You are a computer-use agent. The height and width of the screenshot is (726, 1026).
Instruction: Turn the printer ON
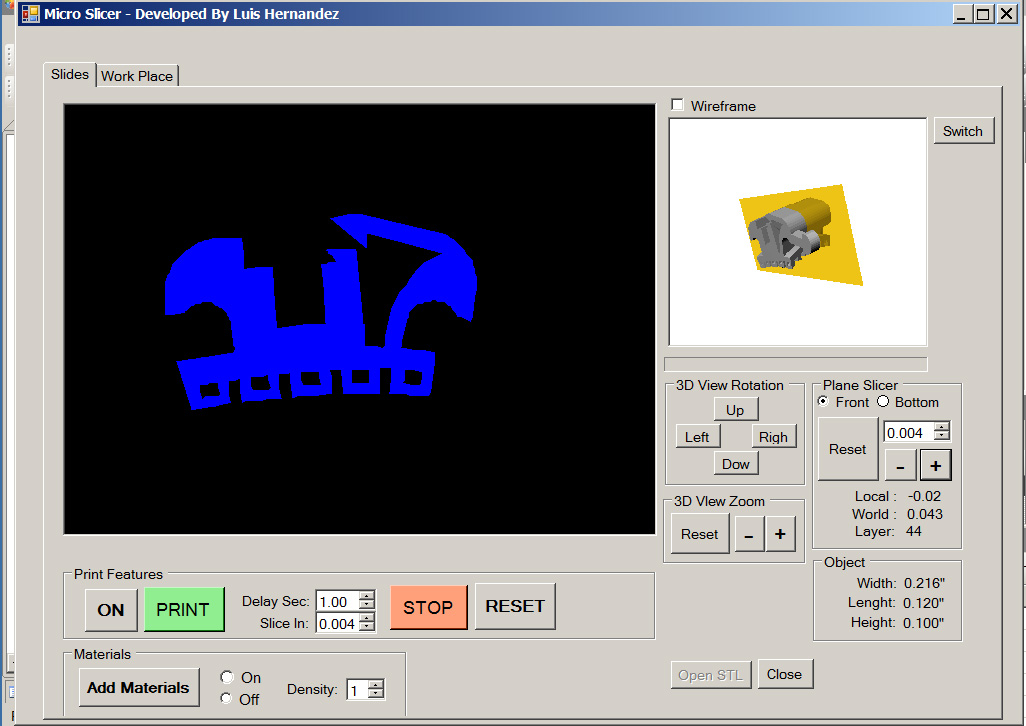click(111, 610)
